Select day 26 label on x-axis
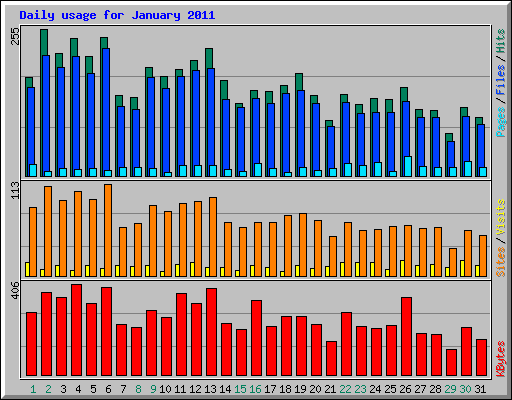 click(x=405, y=389)
